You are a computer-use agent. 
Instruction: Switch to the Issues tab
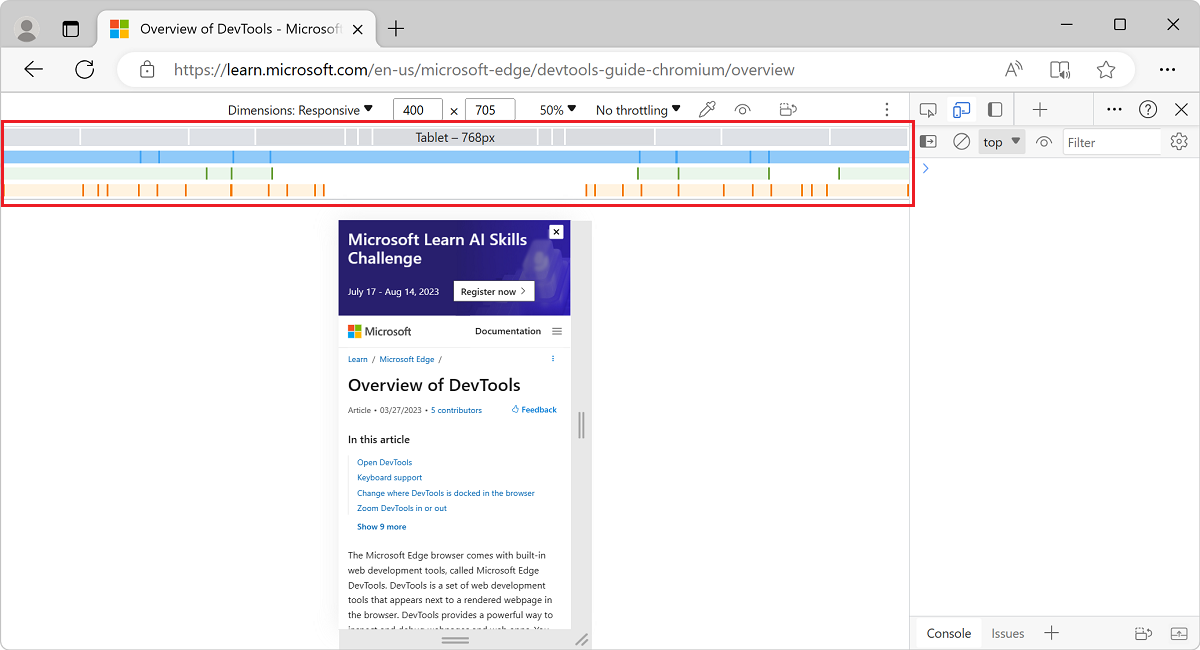tap(1008, 633)
